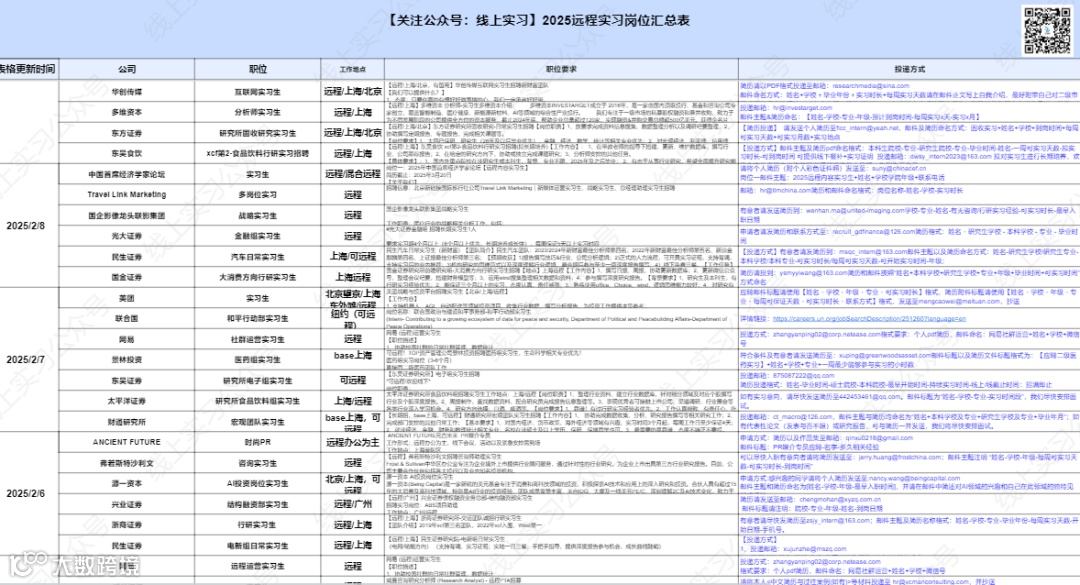This screenshot has height=585, width=1080.
Task: Click the 东吴证券 company cell
Action: [x=127, y=380]
